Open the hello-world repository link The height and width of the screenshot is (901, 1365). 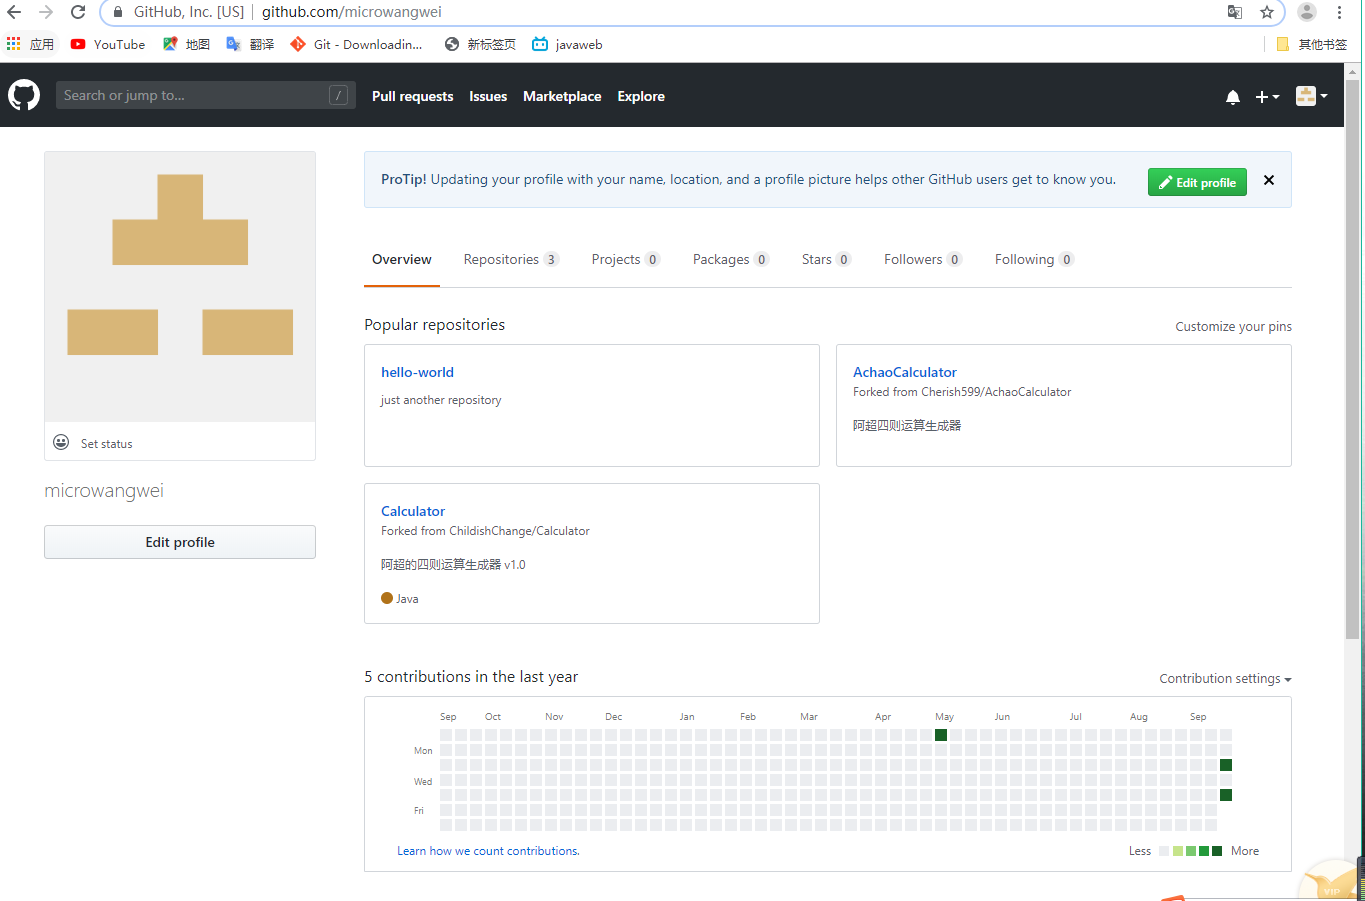pyautogui.click(x=417, y=372)
